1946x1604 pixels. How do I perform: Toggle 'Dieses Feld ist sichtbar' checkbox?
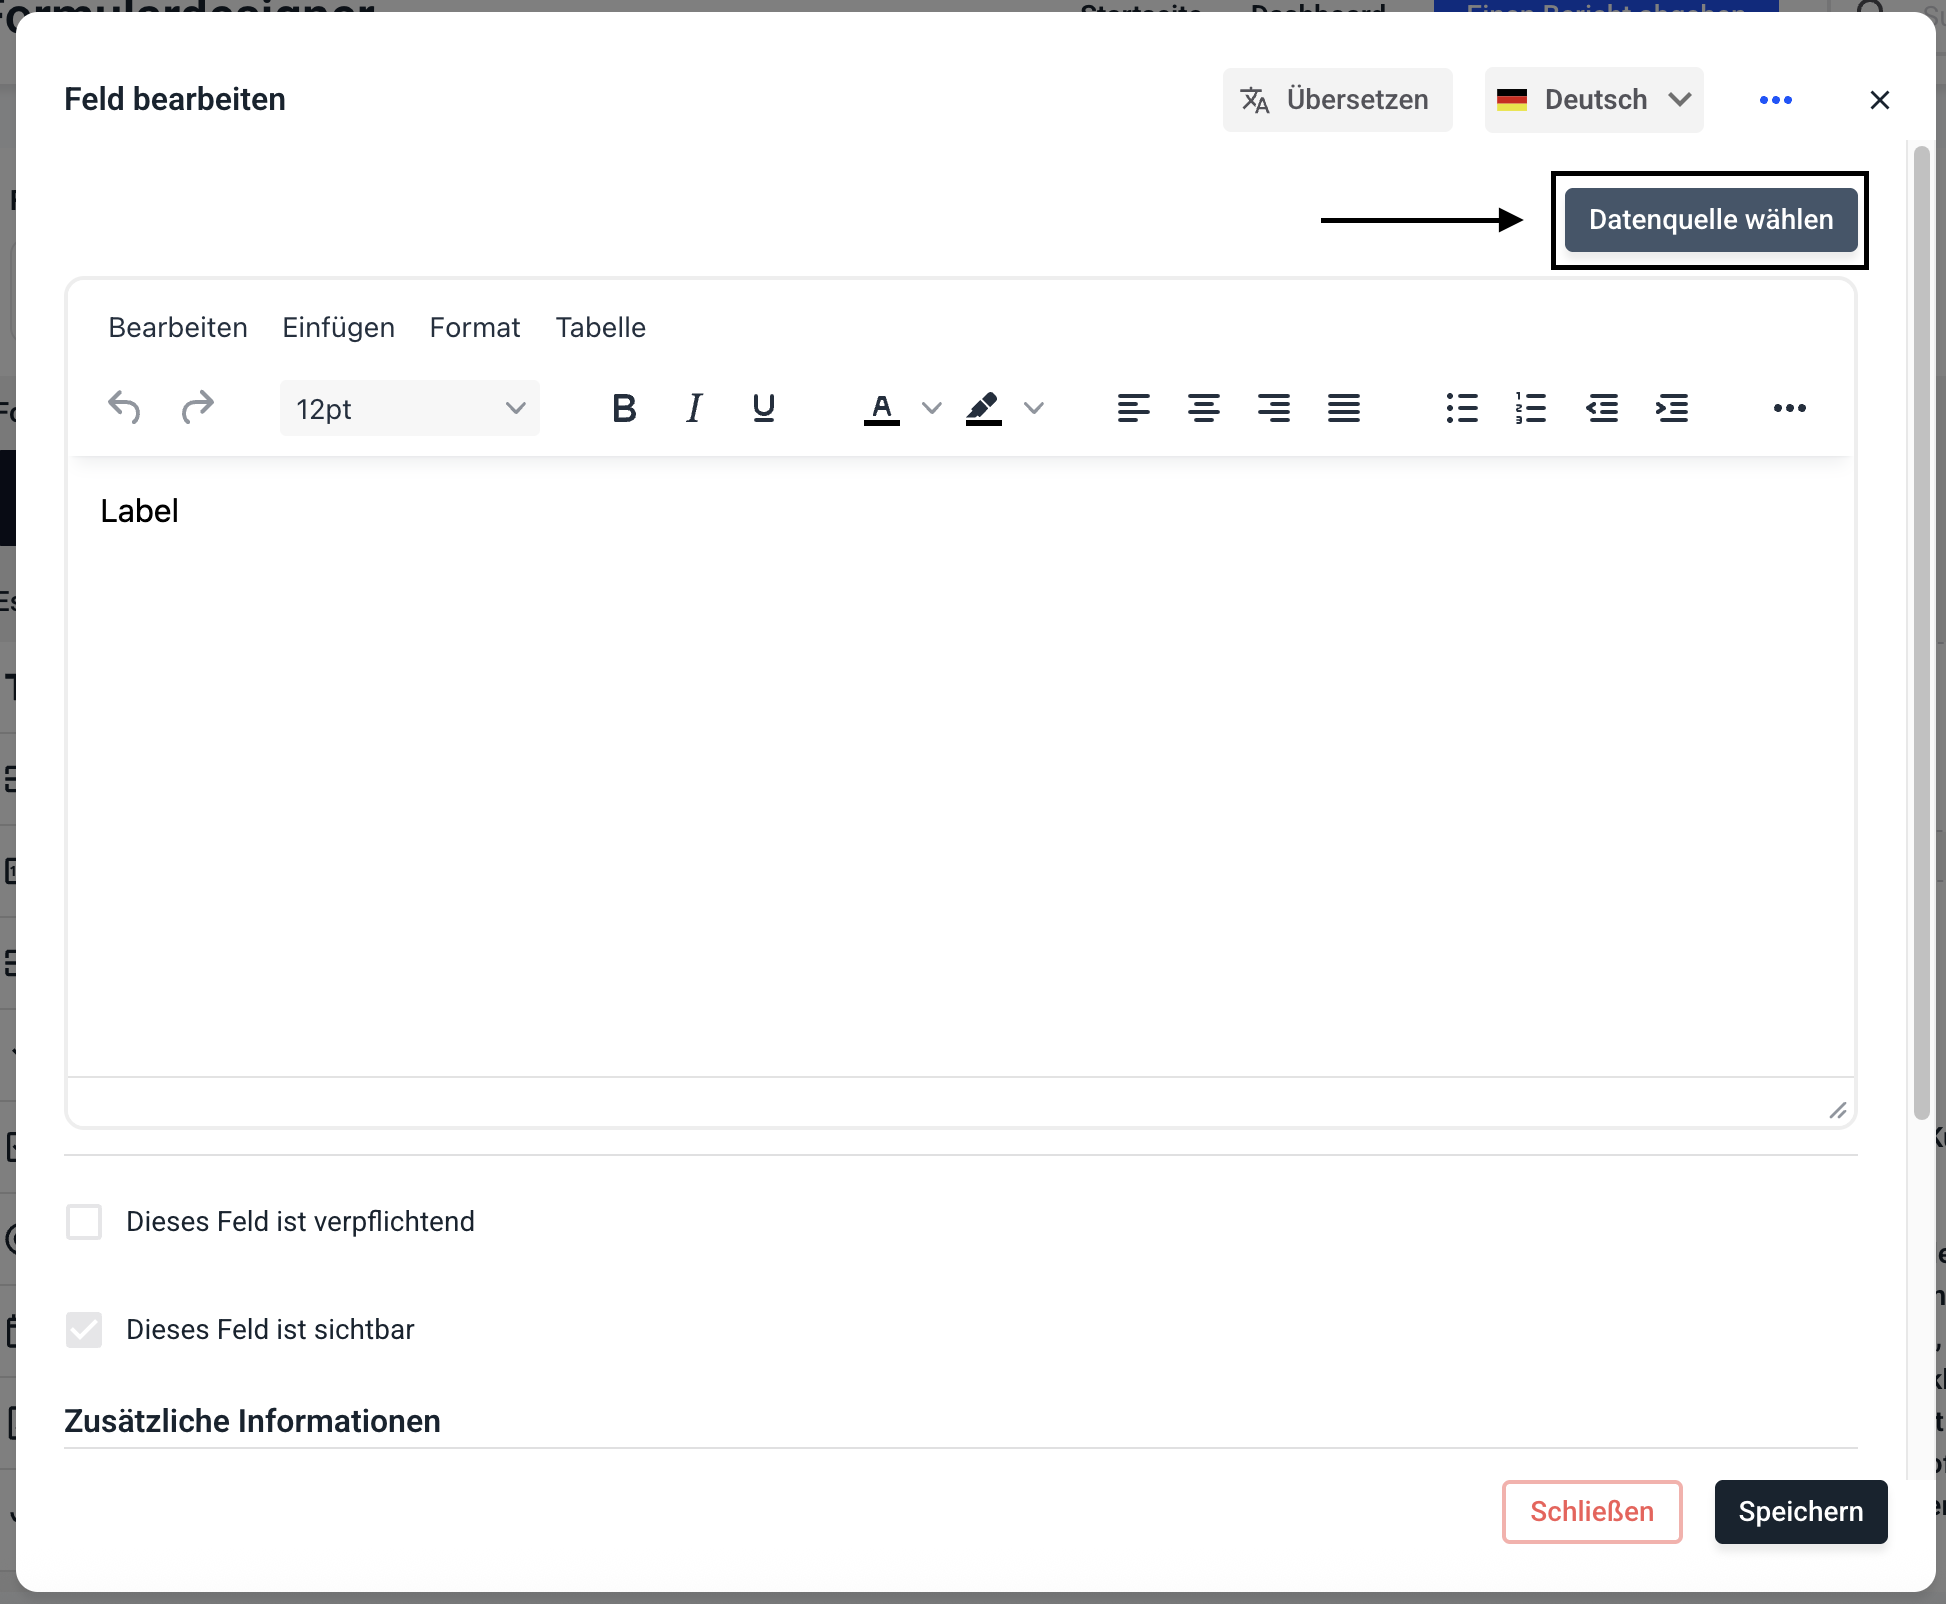click(x=84, y=1330)
